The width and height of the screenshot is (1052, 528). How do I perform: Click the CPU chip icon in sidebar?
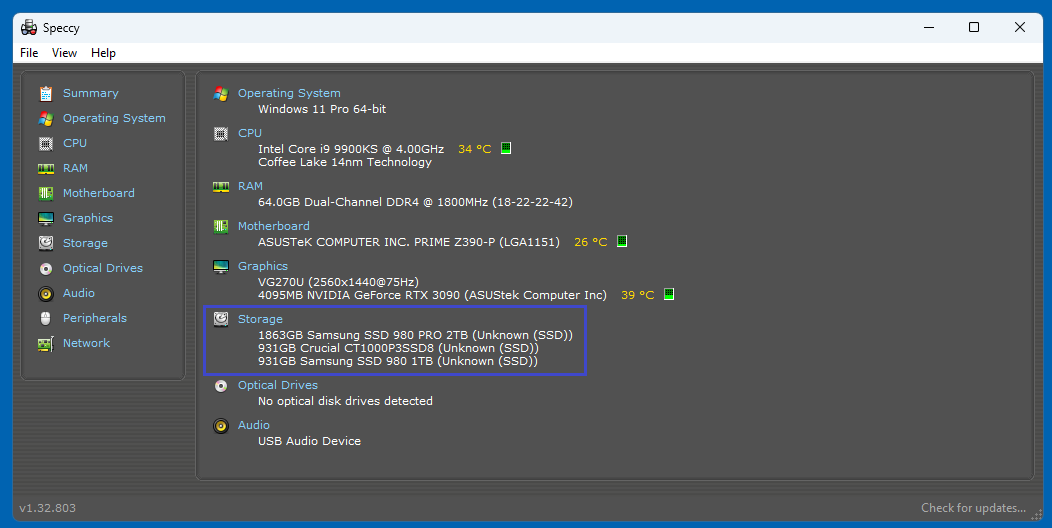[x=46, y=144]
